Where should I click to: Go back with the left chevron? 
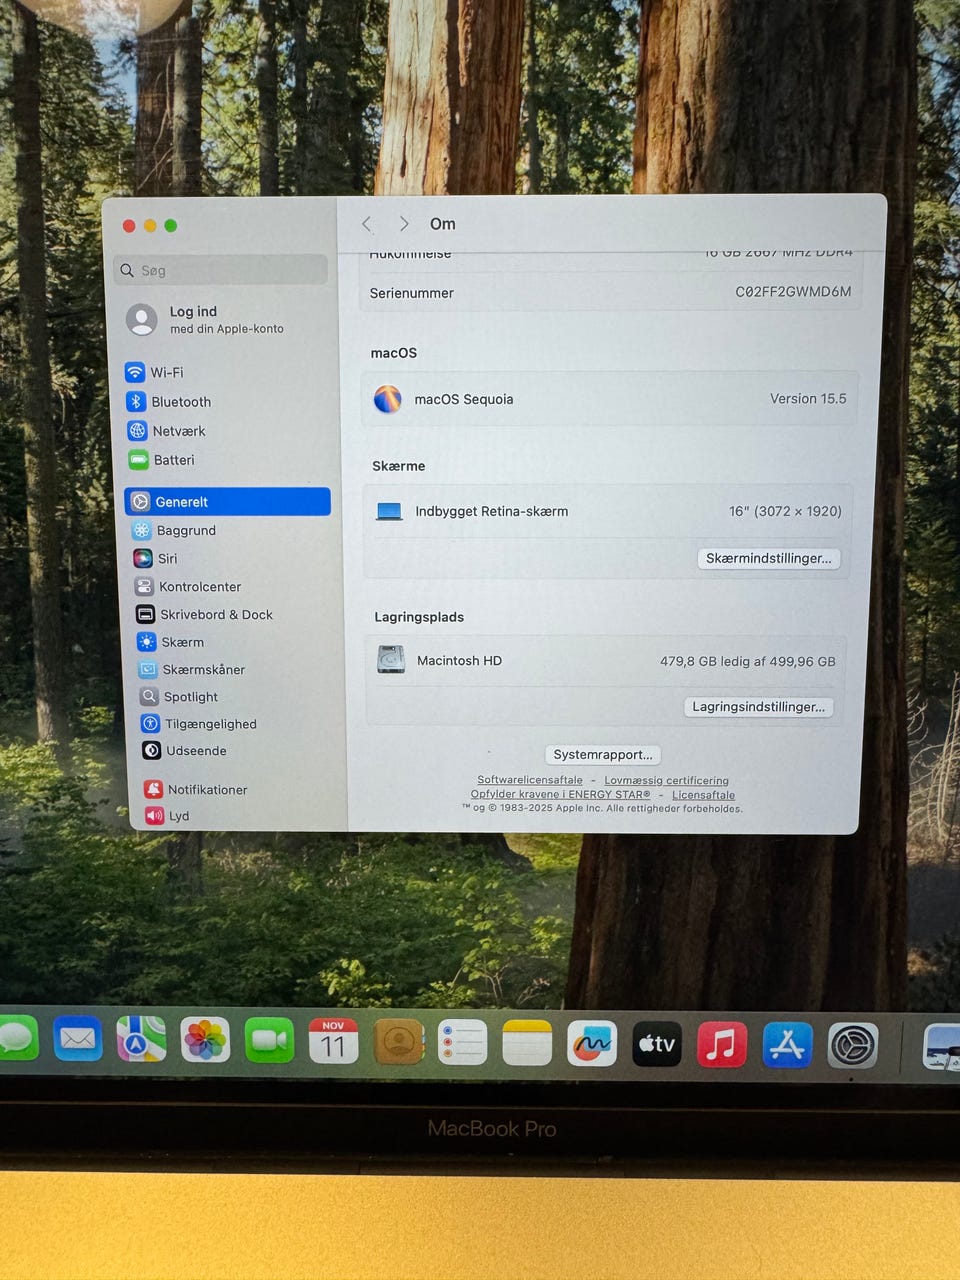[x=366, y=224]
